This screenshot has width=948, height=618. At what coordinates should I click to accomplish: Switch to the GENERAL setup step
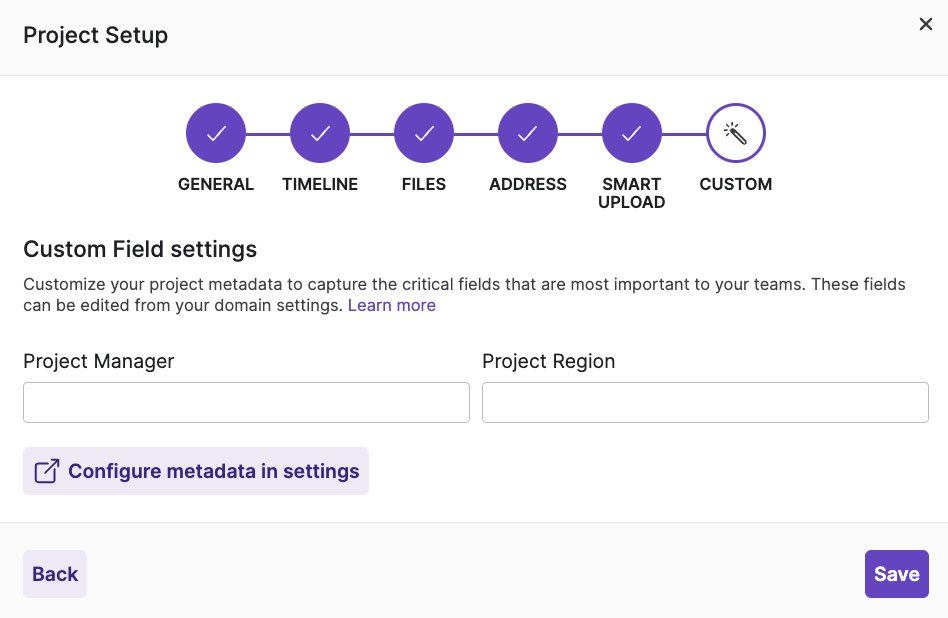pyautogui.click(x=216, y=184)
